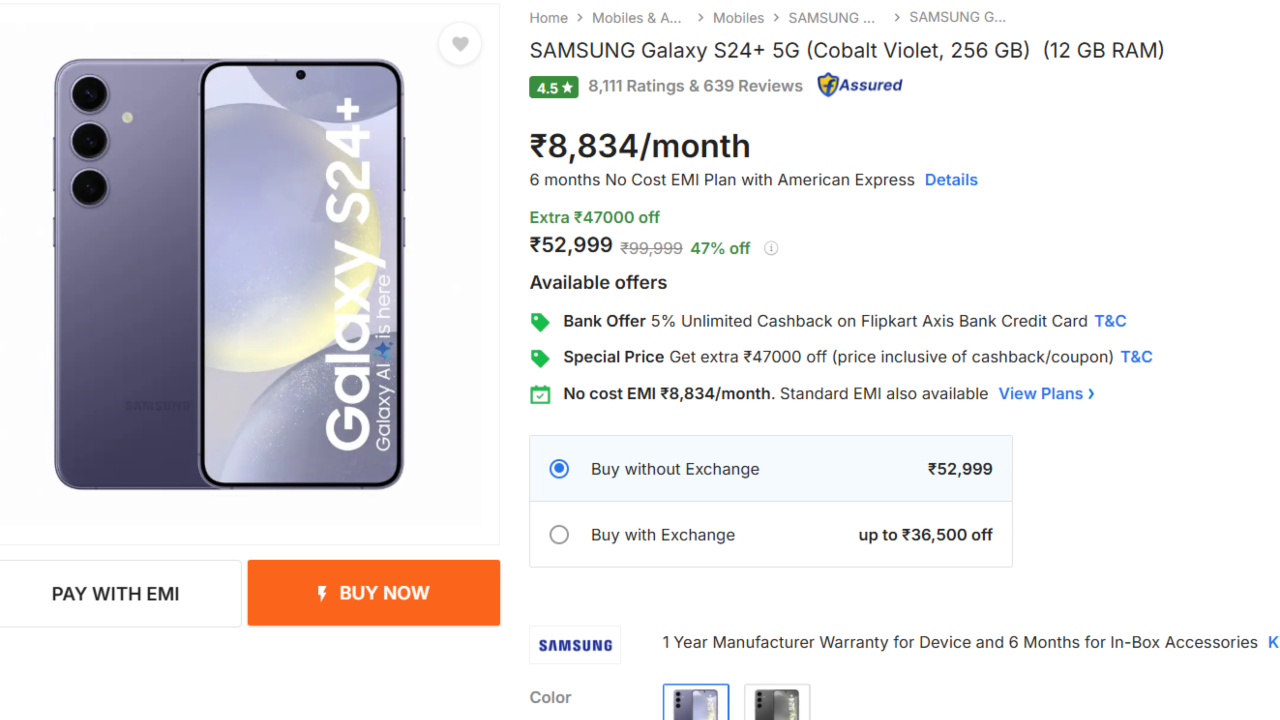Screen dimensions: 1280x720
Task: Open Details link for EMI plan
Action: pyautogui.click(x=951, y=180)
